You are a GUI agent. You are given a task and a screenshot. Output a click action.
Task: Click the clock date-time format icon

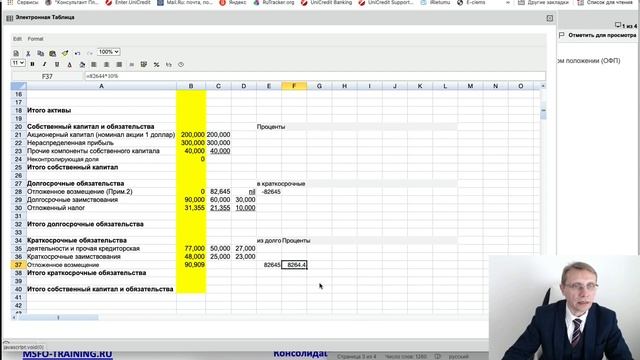(x=181, y=64)
